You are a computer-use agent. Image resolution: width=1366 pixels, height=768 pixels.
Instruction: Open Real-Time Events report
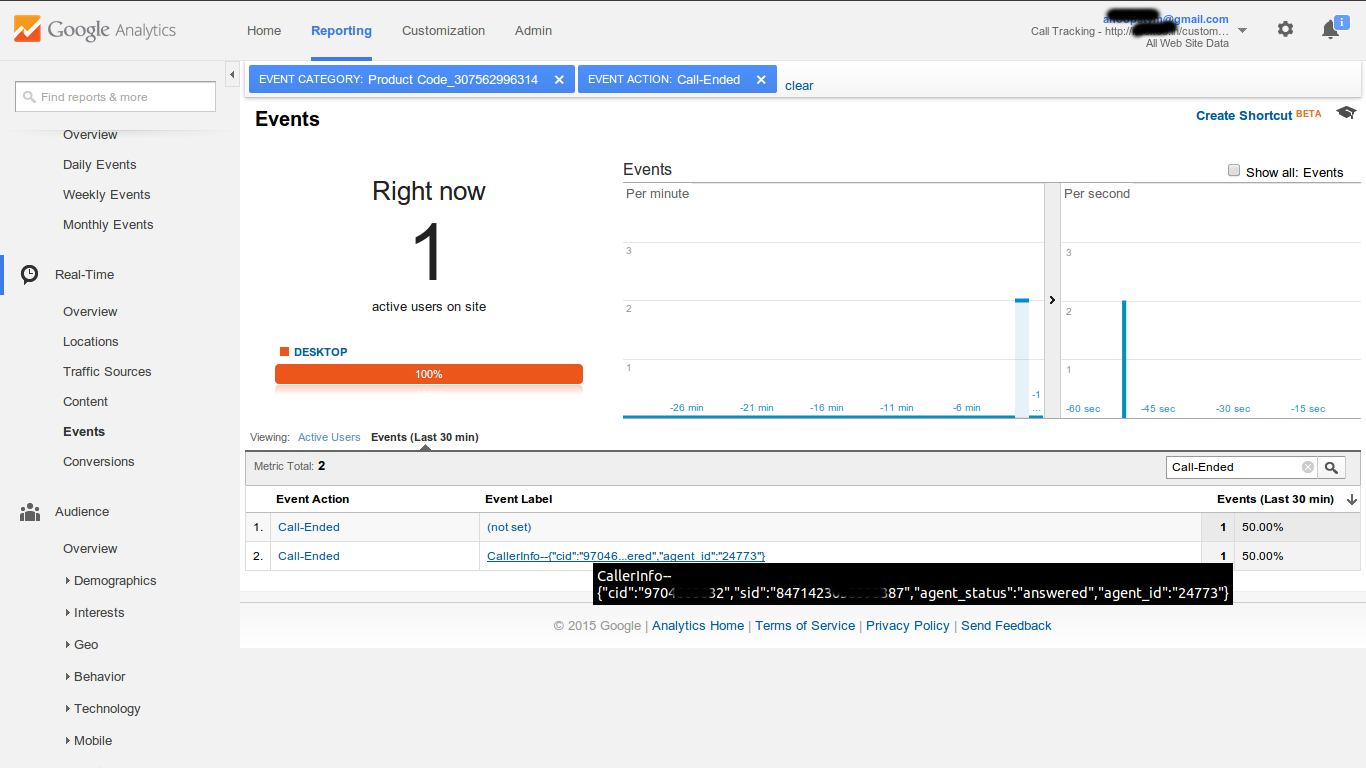[84, 432]
